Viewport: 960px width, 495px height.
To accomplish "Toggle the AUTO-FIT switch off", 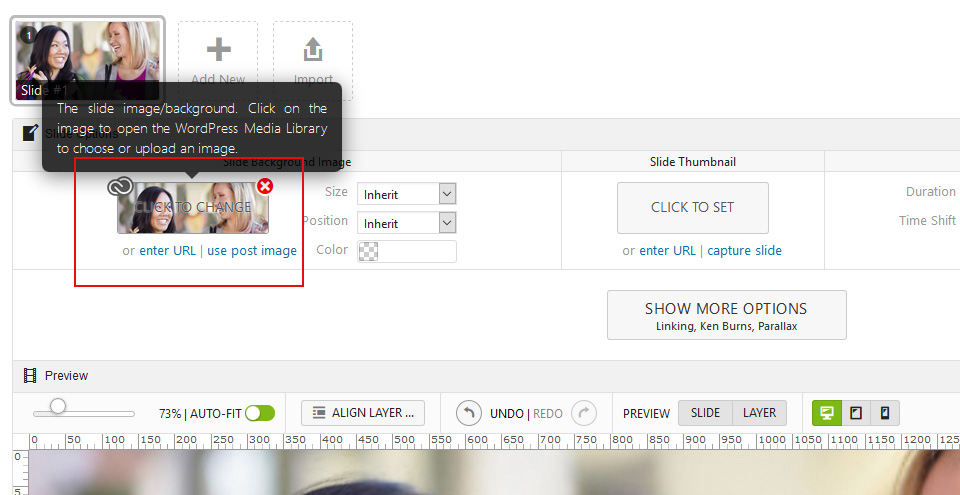I will 260,413.
